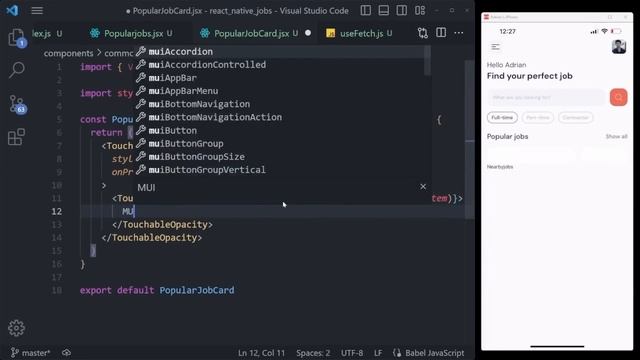
Task: Click the suggestion list scrollbar thumb
Action: click(x=427, y=60)
